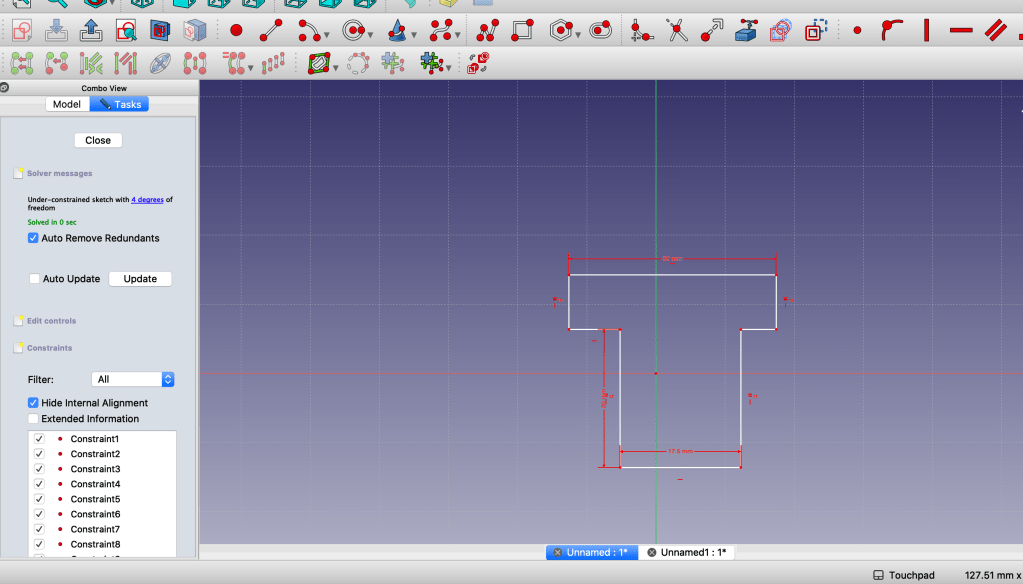Expand the Create Polygon dropdown arrow
Viewport: 1023px width, 584px height.
click(x=579, y=36)
